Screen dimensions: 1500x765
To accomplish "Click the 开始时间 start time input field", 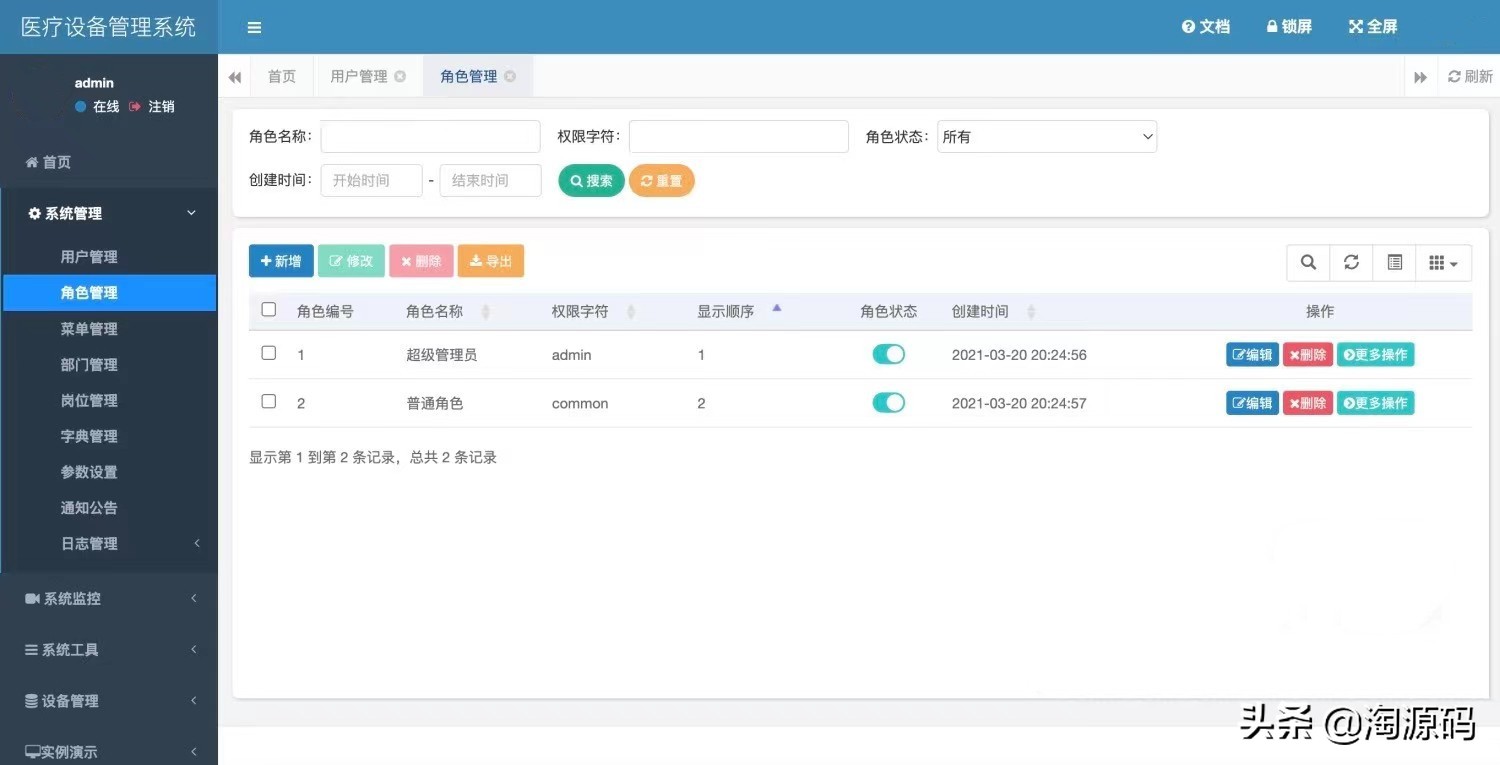I will (x=371, y=180).
